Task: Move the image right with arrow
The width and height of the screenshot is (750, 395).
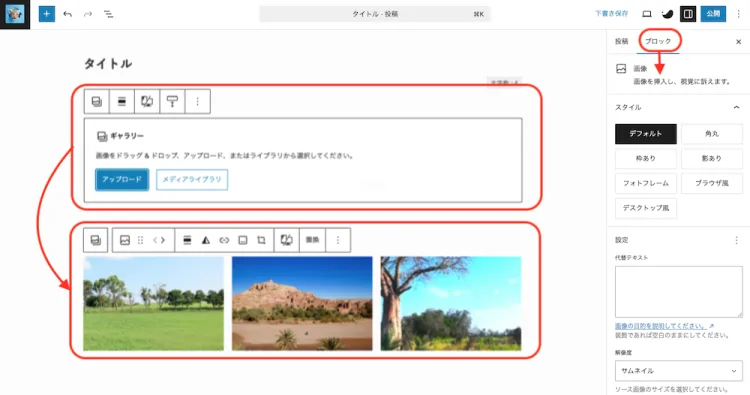Action: coord(163,240)
